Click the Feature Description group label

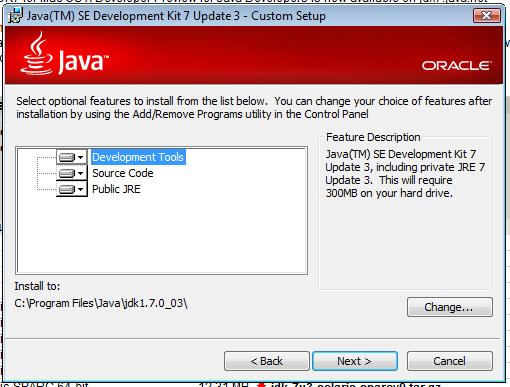click(373, 137)
